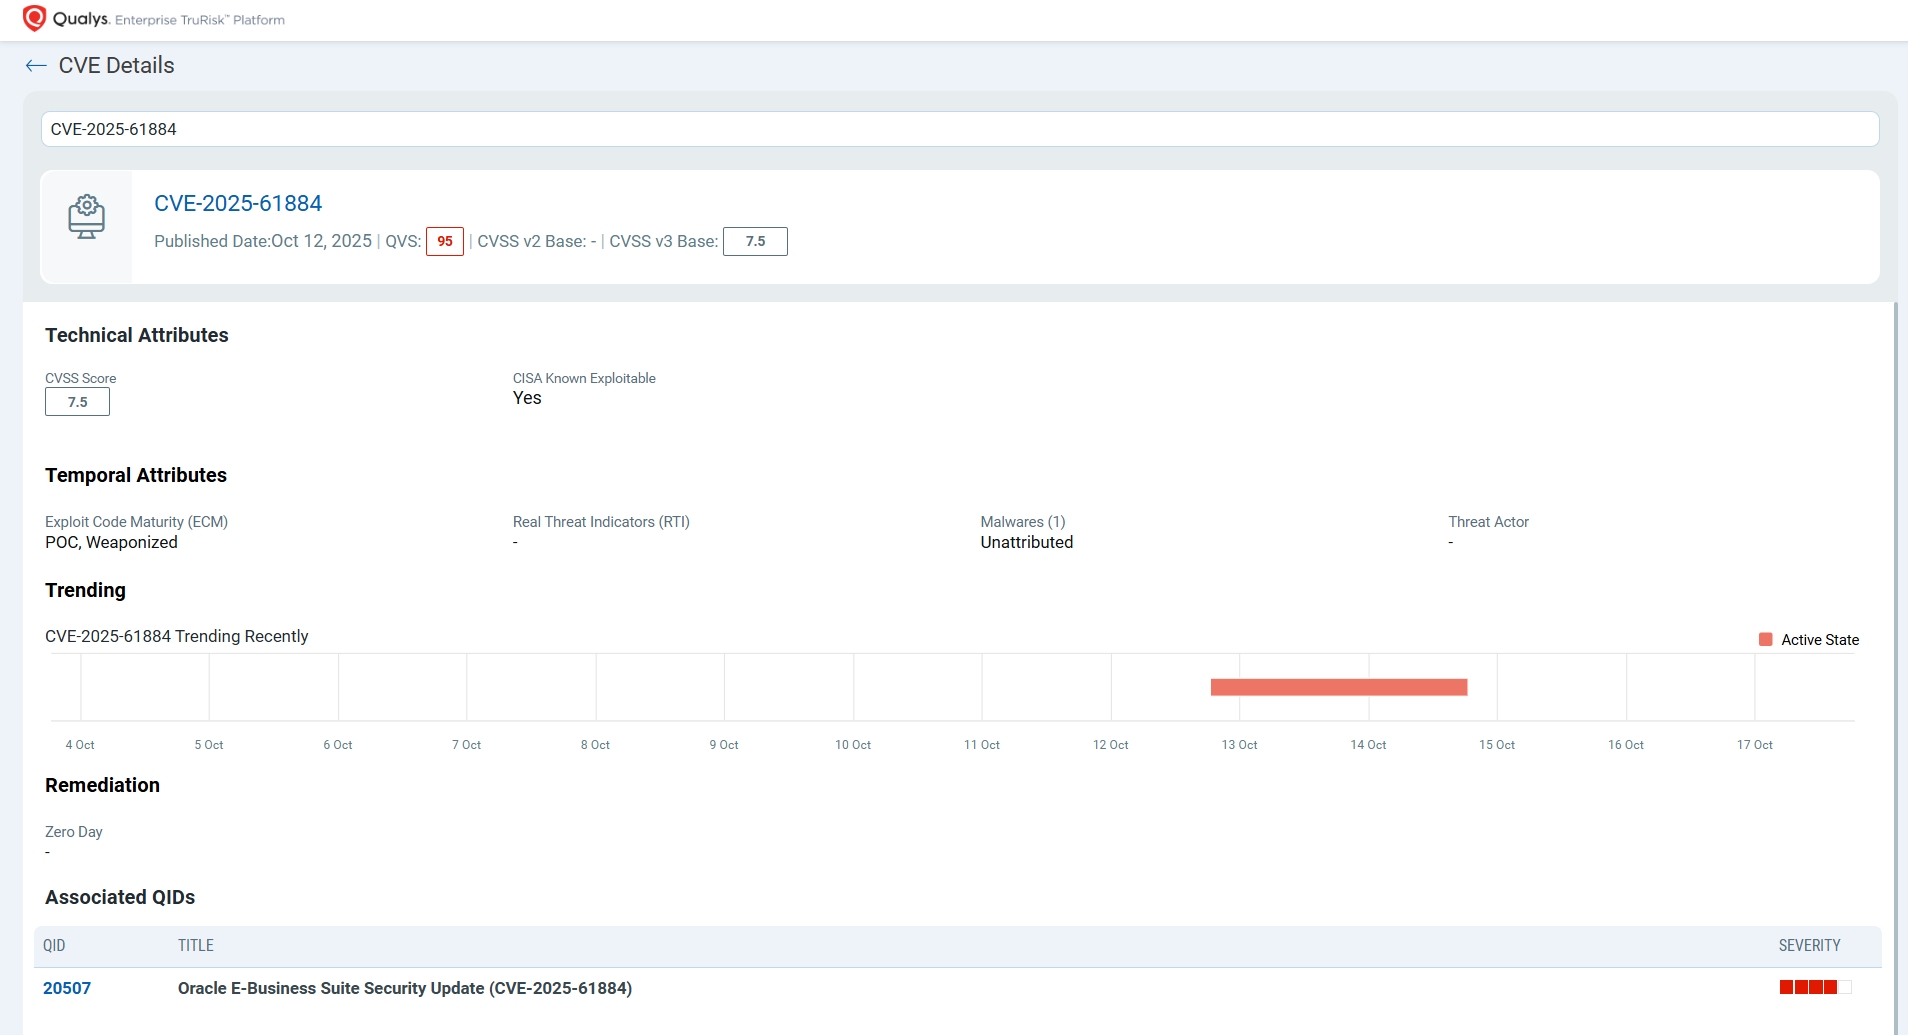Click the QVS score badge 95
This screenshot has width=1908, height=1035.
[x=444, y=242]
